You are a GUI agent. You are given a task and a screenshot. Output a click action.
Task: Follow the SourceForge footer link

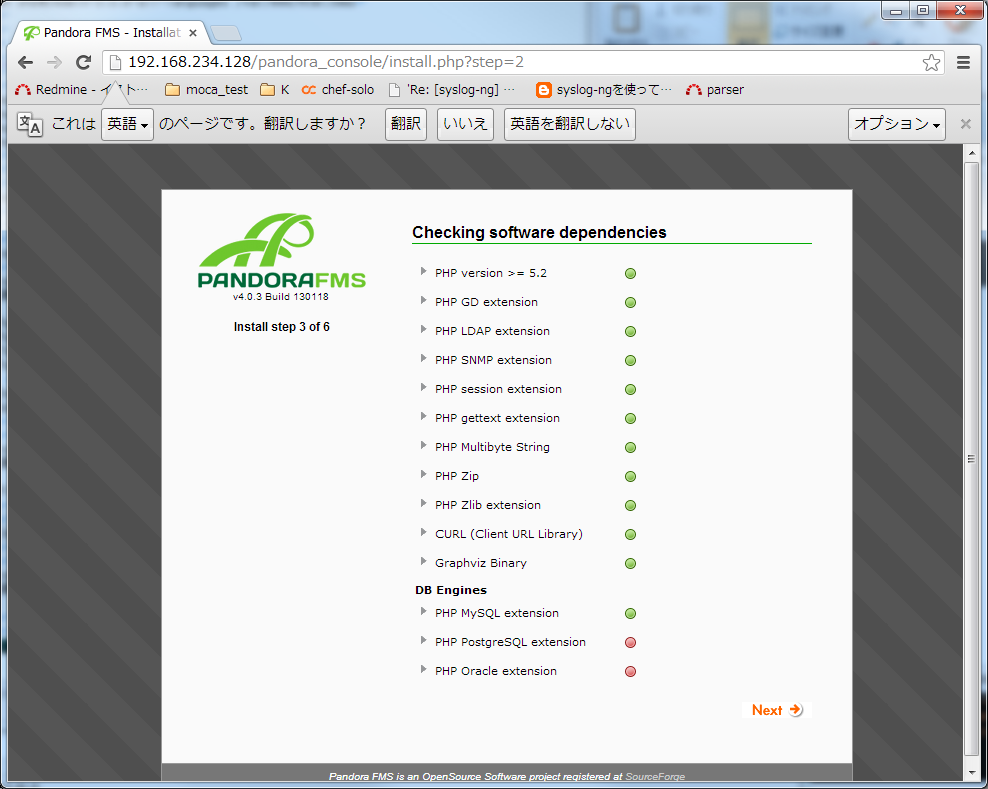coord(655,776)
